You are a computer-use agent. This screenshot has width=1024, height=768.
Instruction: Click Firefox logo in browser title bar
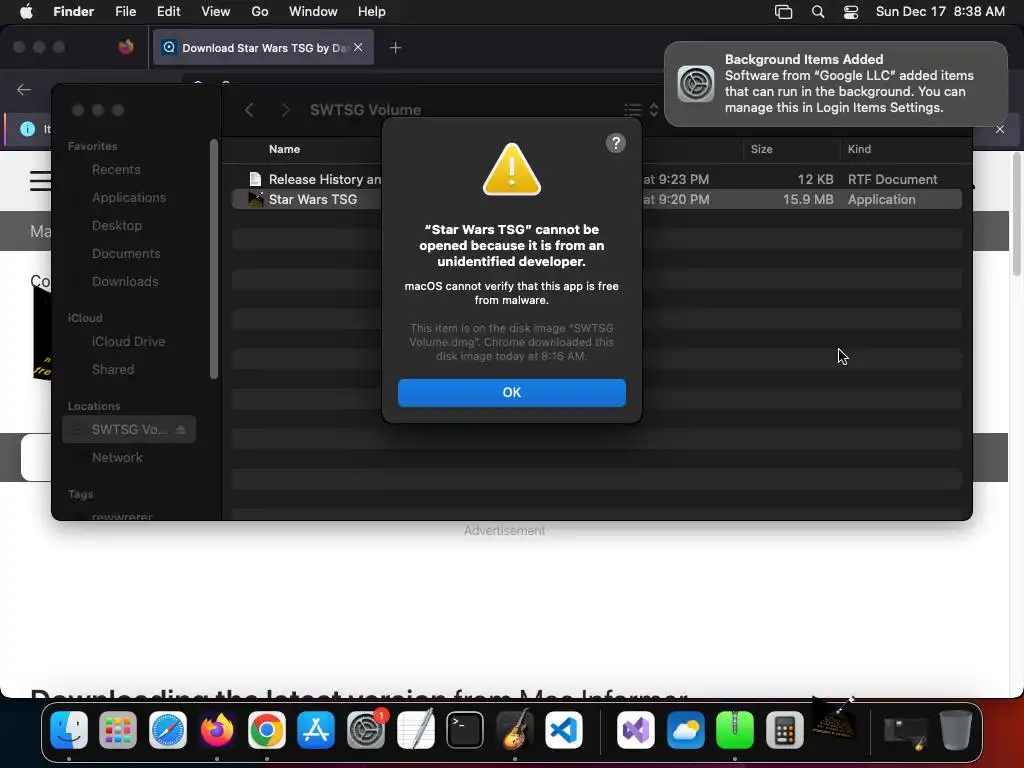pyautogui.click(x=125, y=47)
